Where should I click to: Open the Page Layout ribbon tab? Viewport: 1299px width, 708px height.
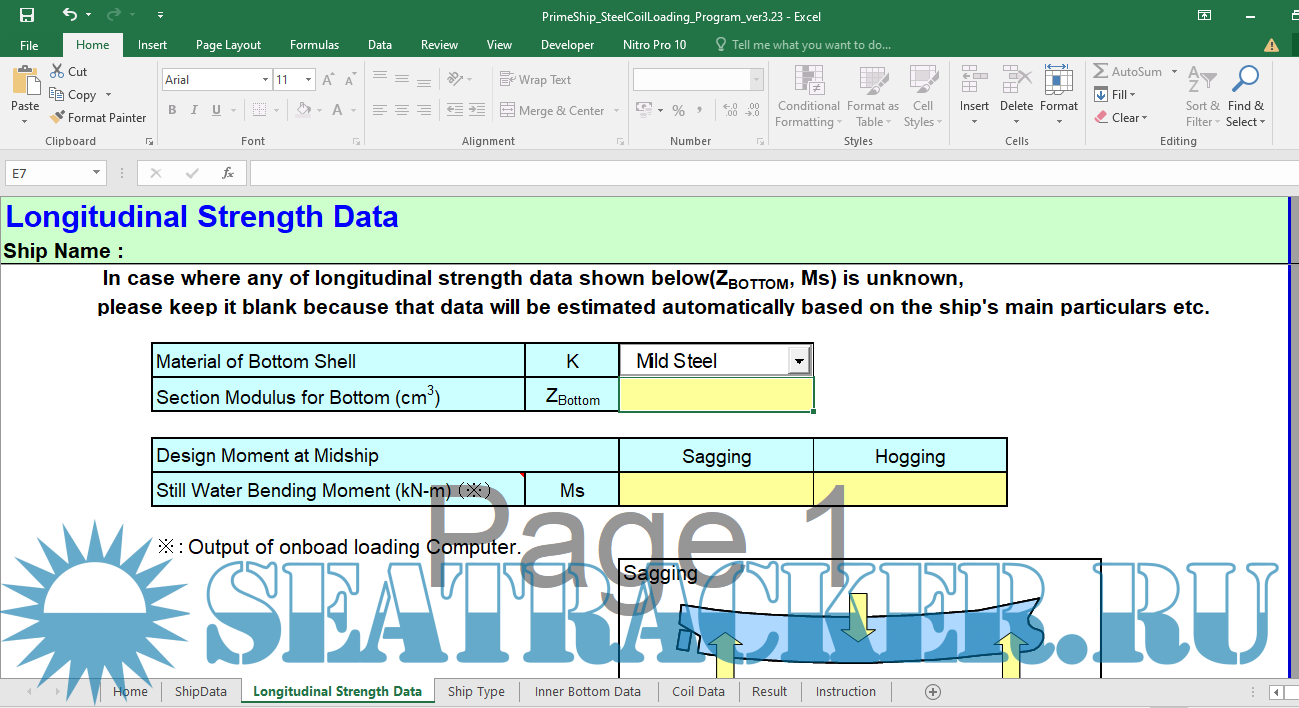point(228,45)
